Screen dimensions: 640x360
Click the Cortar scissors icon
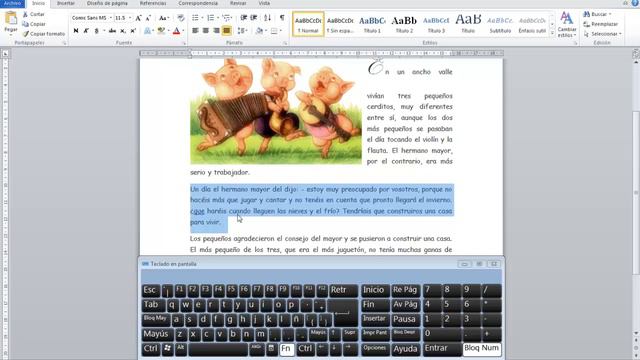tap(25, 14)
